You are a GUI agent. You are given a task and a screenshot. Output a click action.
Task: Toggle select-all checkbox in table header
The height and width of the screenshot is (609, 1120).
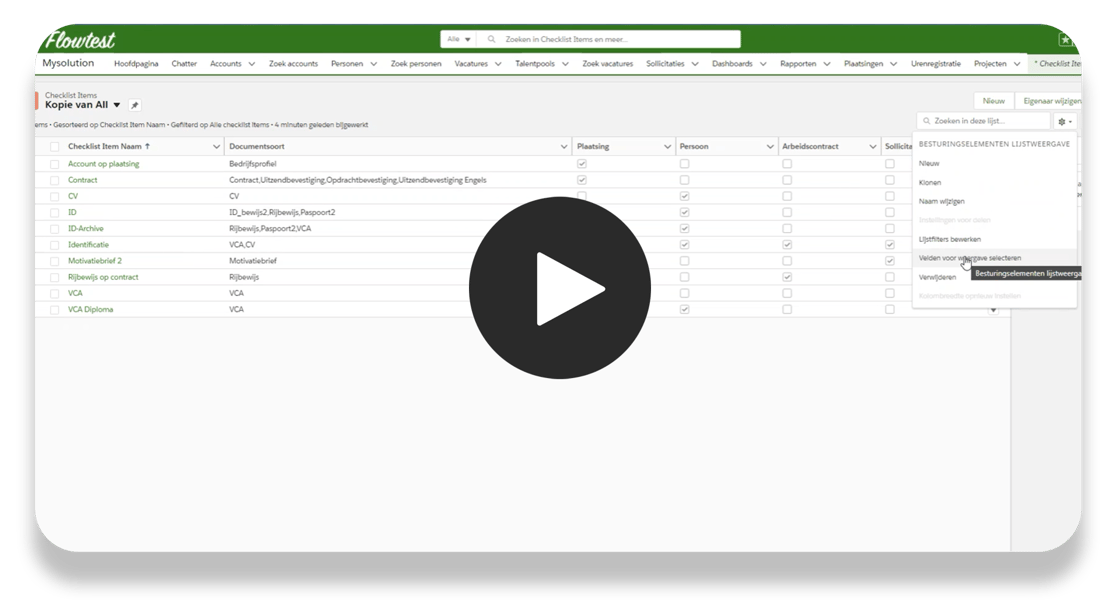54,146
